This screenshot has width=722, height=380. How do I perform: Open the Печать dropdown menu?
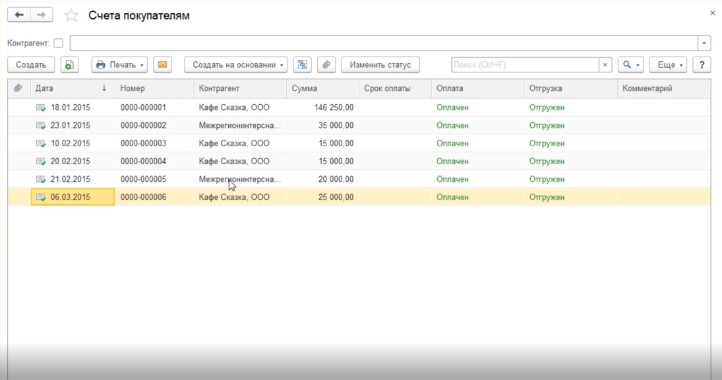point(119,65)
